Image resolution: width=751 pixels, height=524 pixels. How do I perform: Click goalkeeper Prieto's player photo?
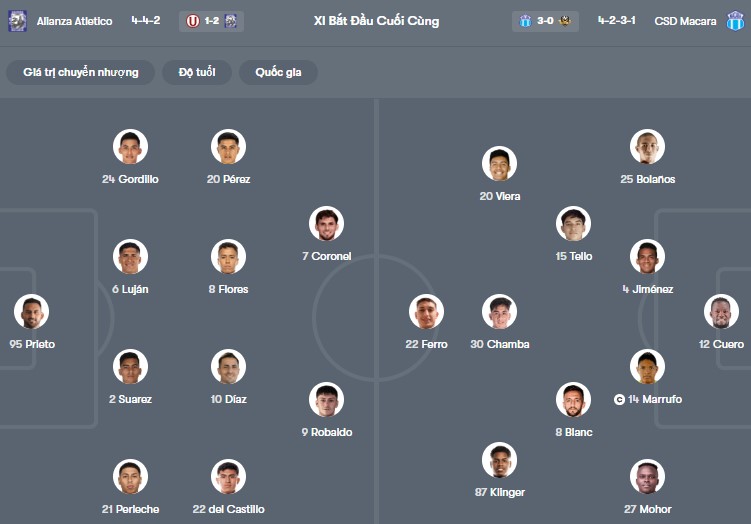[x=31, y=312]
